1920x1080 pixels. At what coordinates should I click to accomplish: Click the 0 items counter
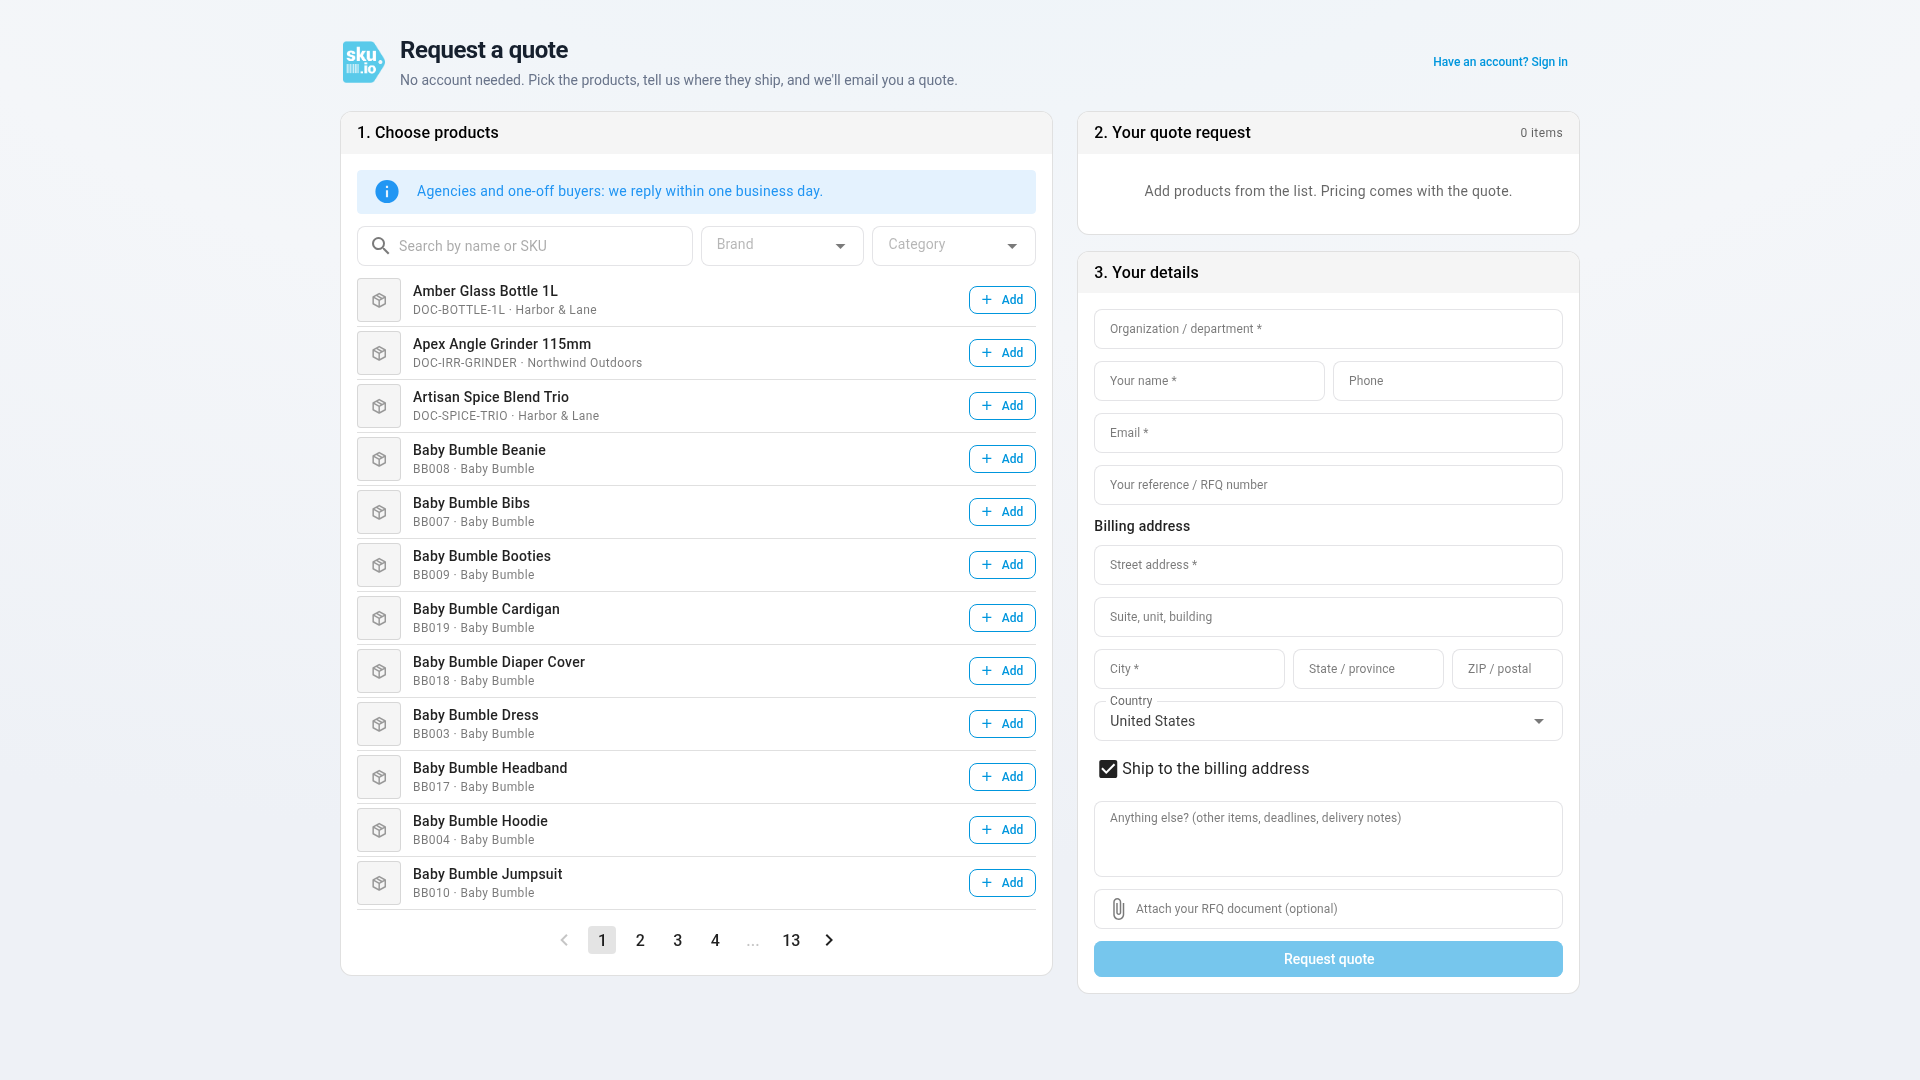1541,133
